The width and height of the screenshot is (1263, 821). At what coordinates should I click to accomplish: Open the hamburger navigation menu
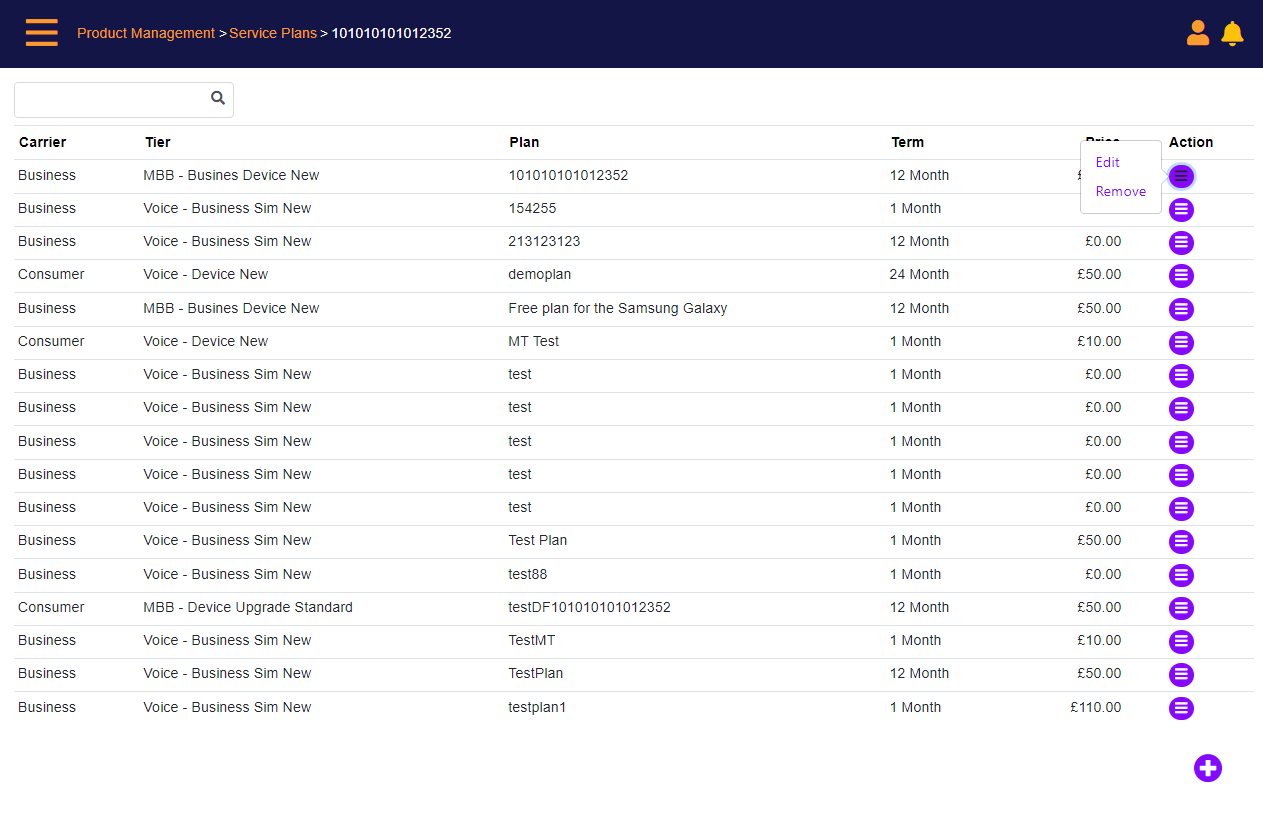(x=42, y=33)
